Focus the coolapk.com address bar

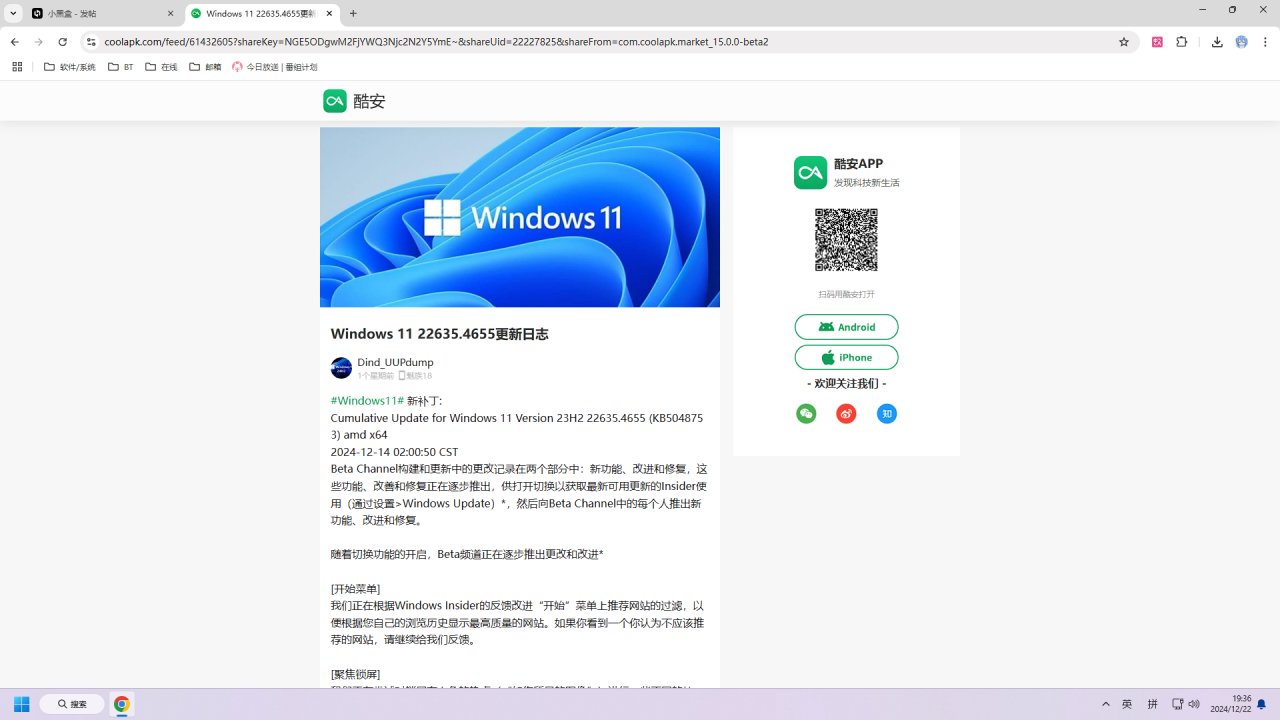coord(600,42)
